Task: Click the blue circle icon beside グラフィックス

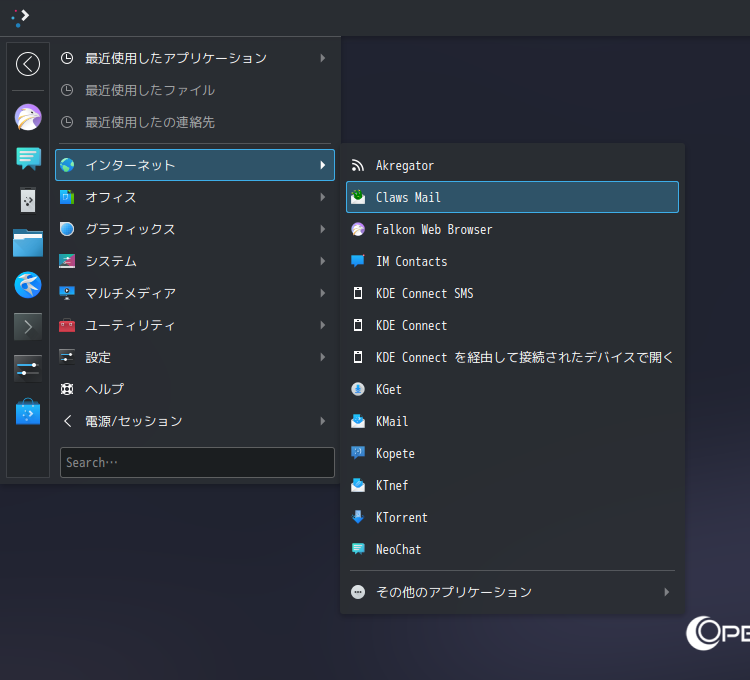Action: [67, 229]
